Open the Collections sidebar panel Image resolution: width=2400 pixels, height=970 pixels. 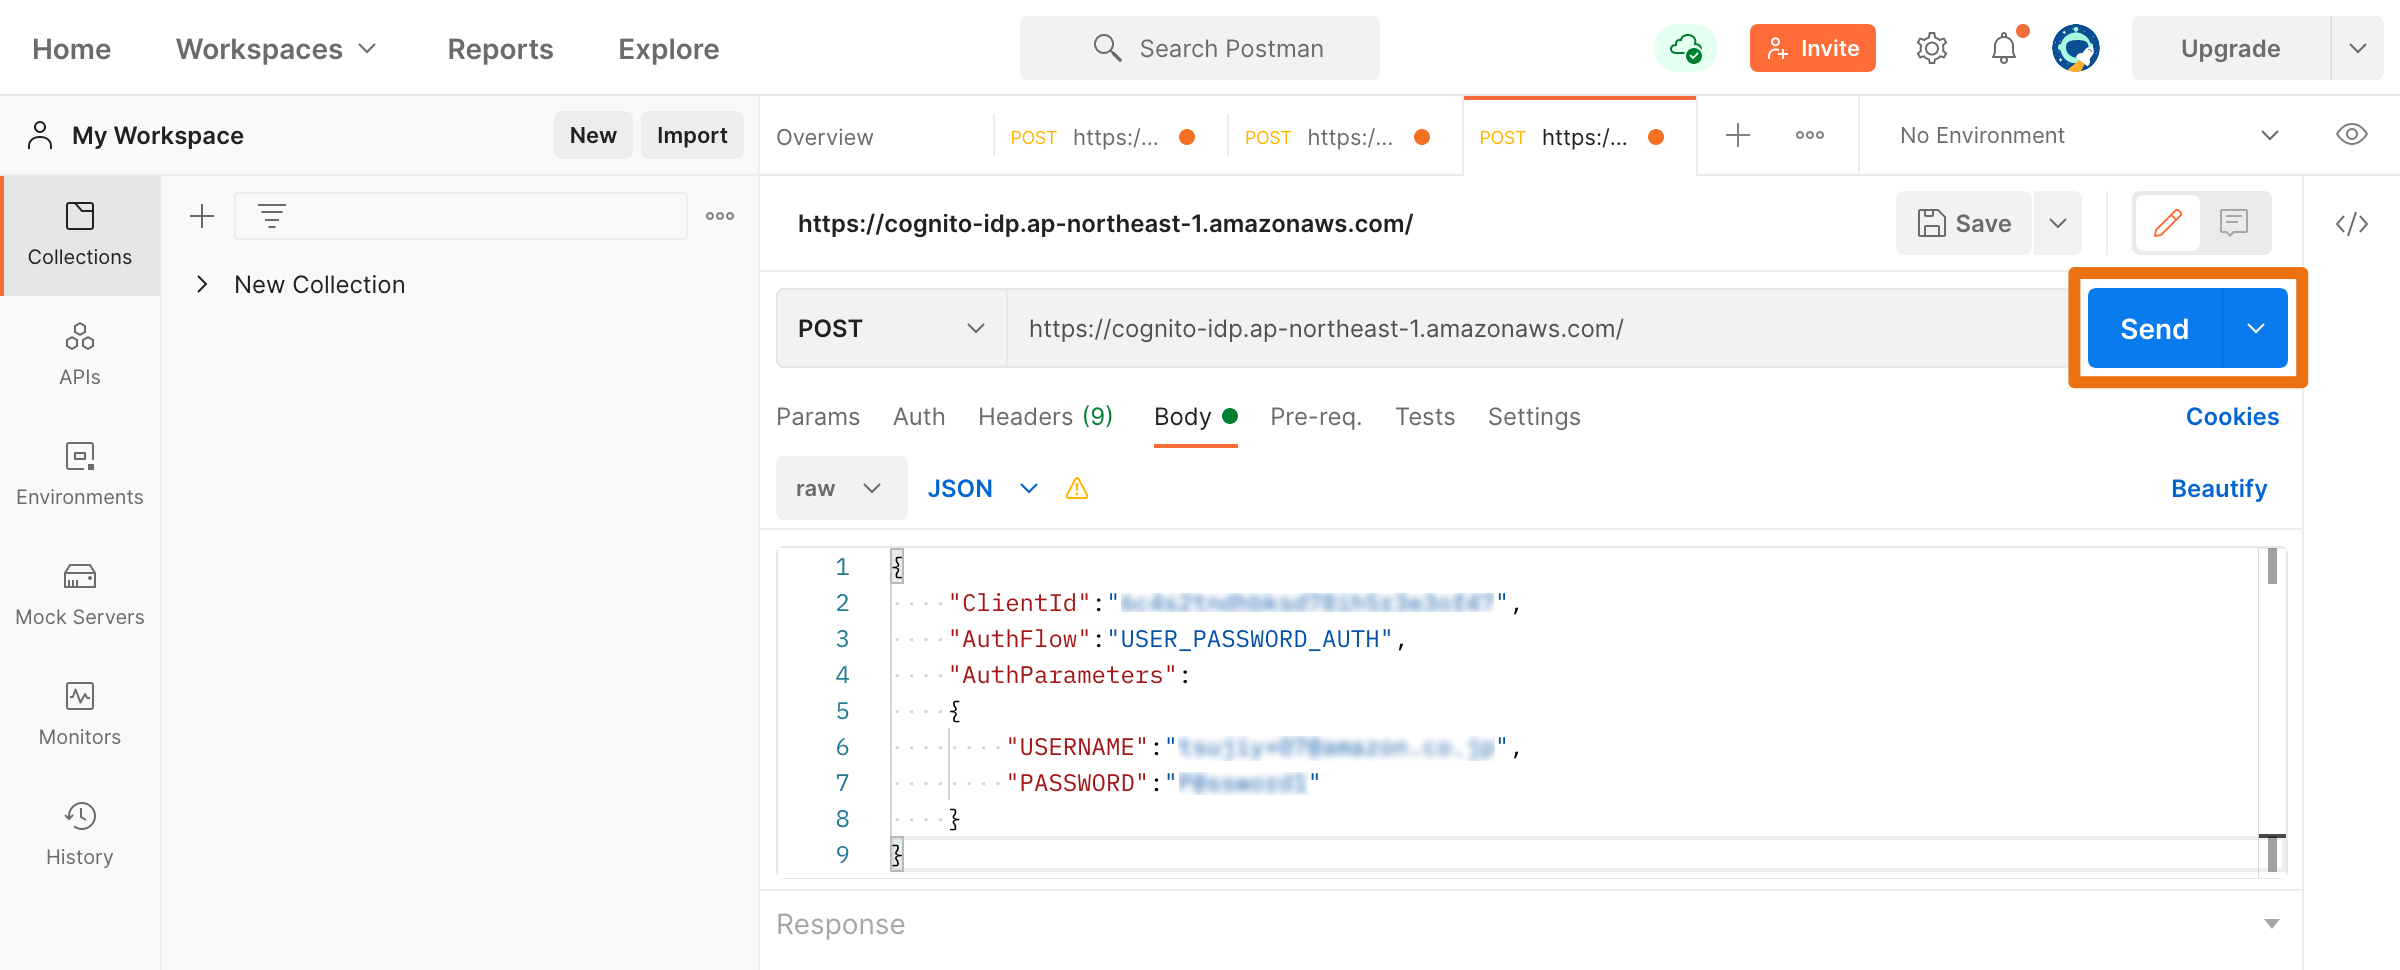tap(80, 235)
